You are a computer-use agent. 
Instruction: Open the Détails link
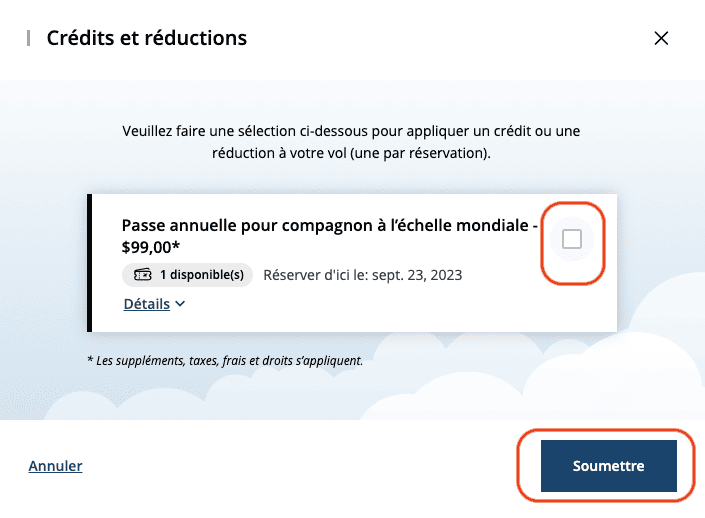coord(146,305)
